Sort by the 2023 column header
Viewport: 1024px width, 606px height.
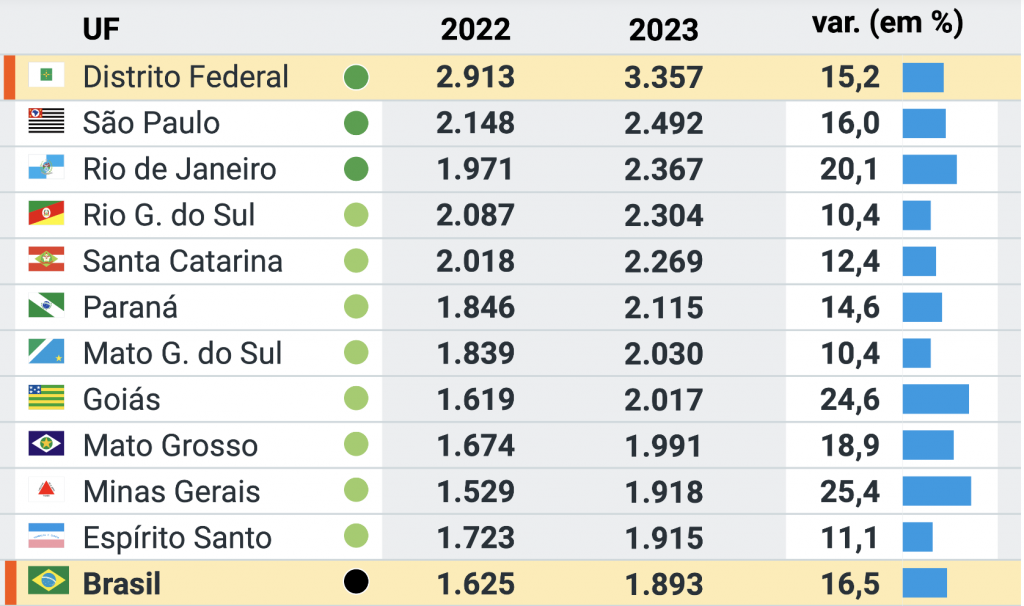point(663,30)
